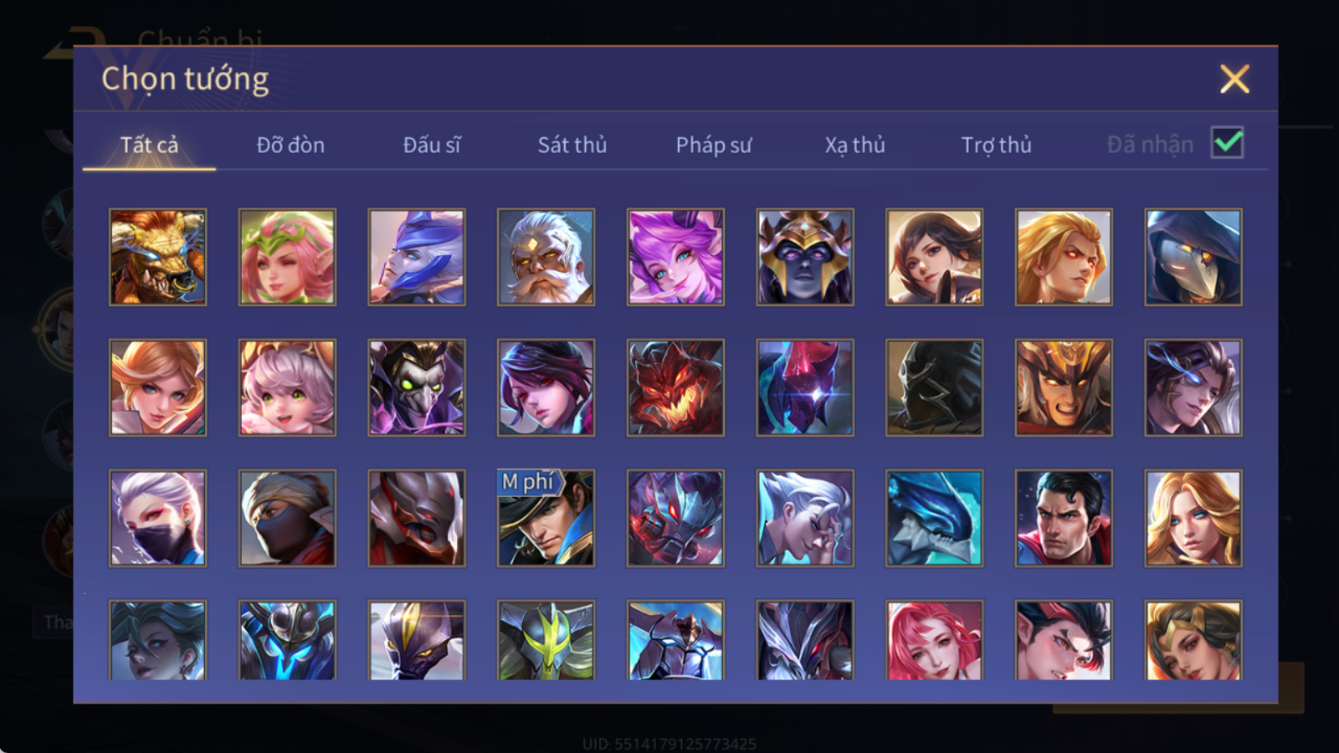
Task: Choose the green-eyed dark joker hero
Action: pyautogui.click(x=417, y=387)
